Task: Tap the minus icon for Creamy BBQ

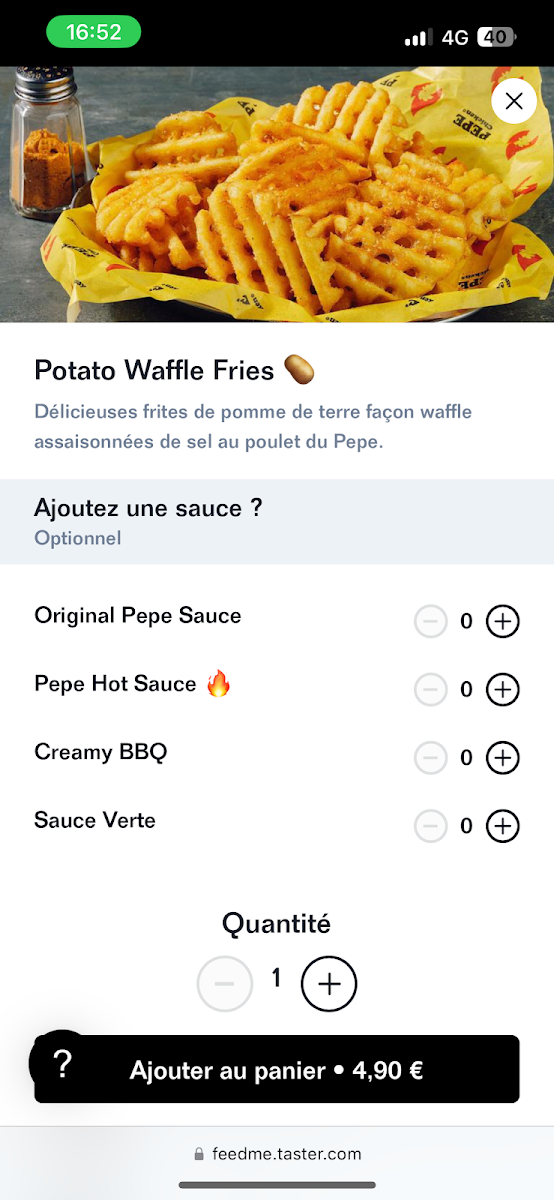Action: (431, 758)
